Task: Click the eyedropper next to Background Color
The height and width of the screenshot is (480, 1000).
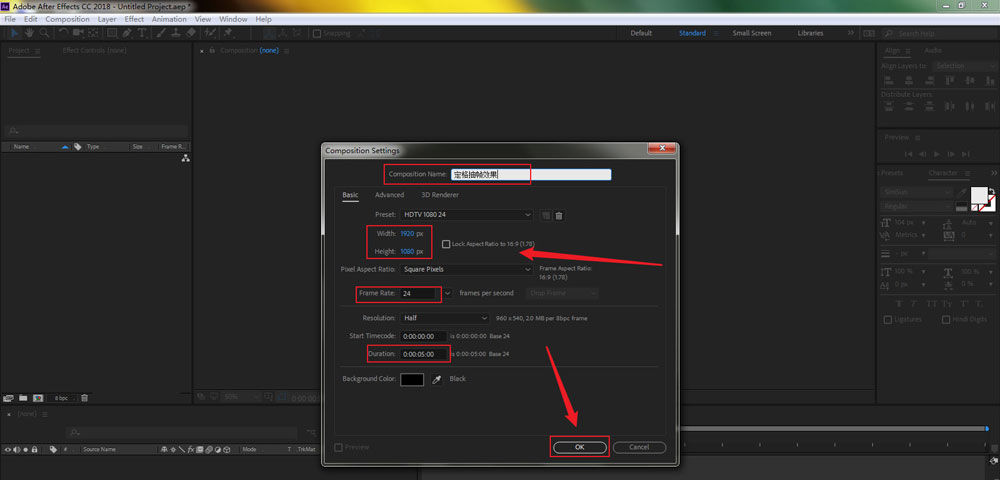Action: 436,379
